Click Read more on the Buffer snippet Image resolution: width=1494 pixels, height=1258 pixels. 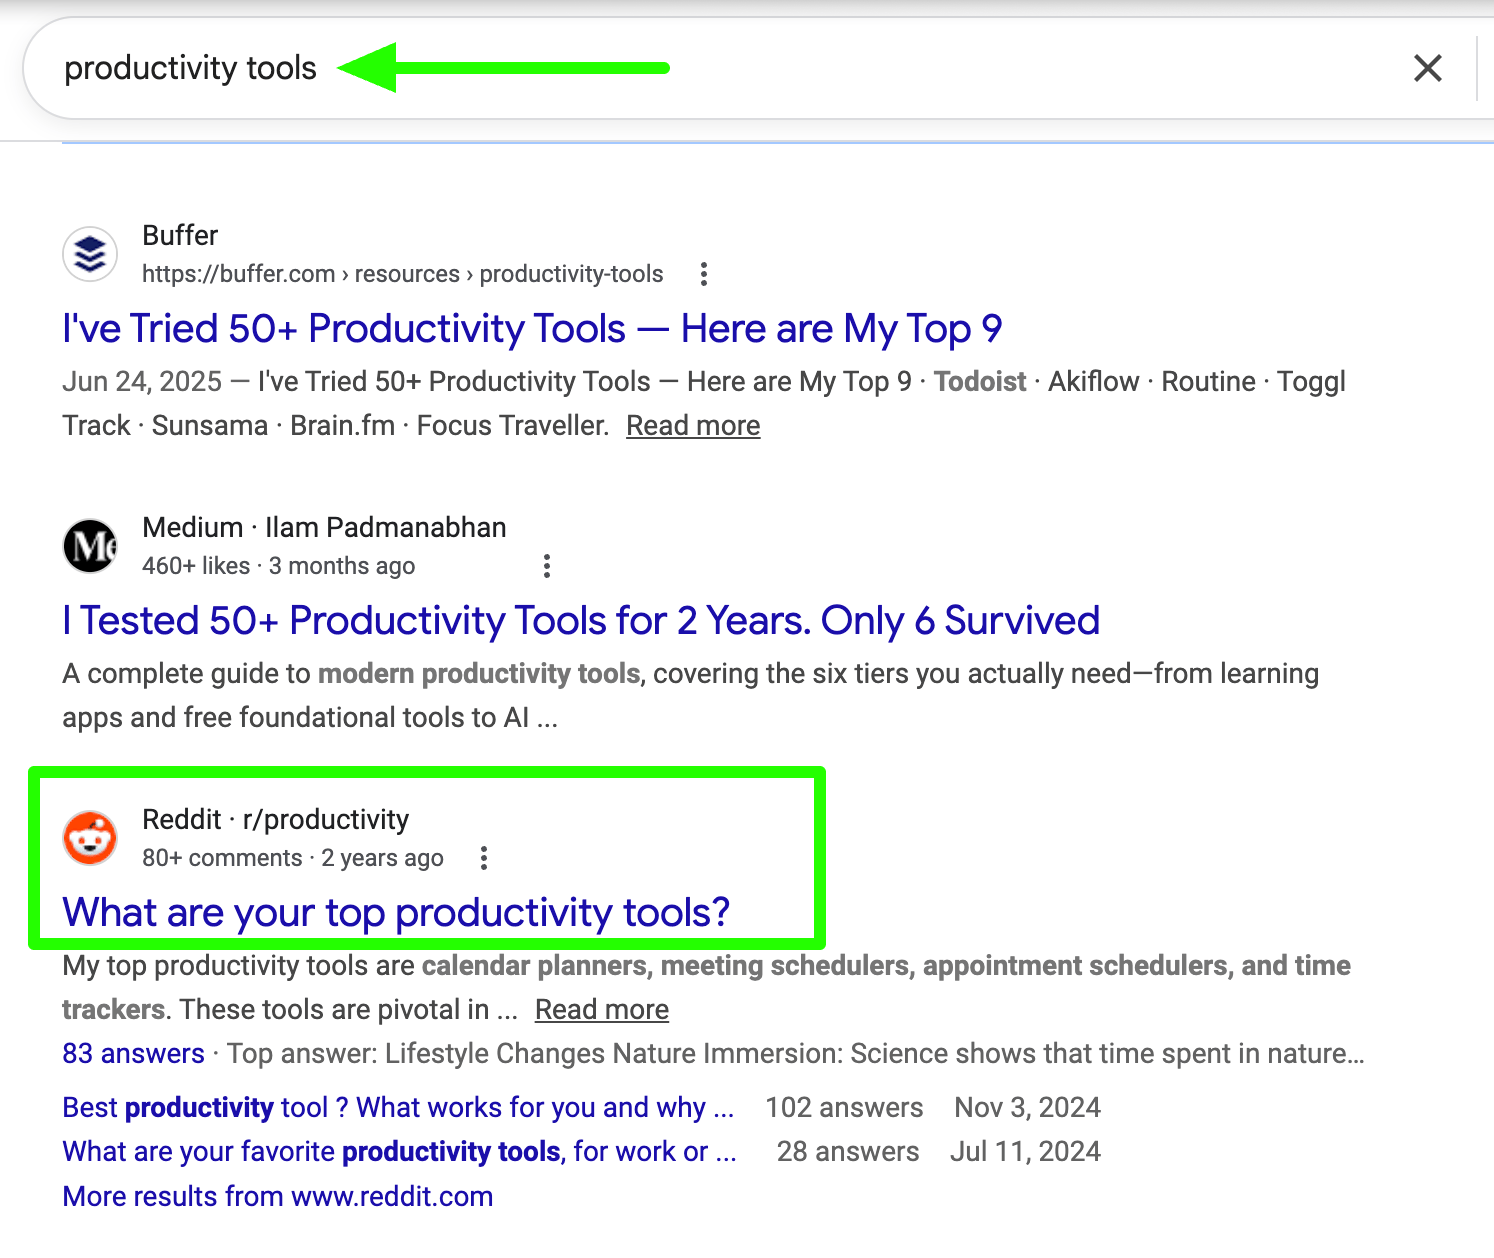pyautogui.click(x=693, y=426)
